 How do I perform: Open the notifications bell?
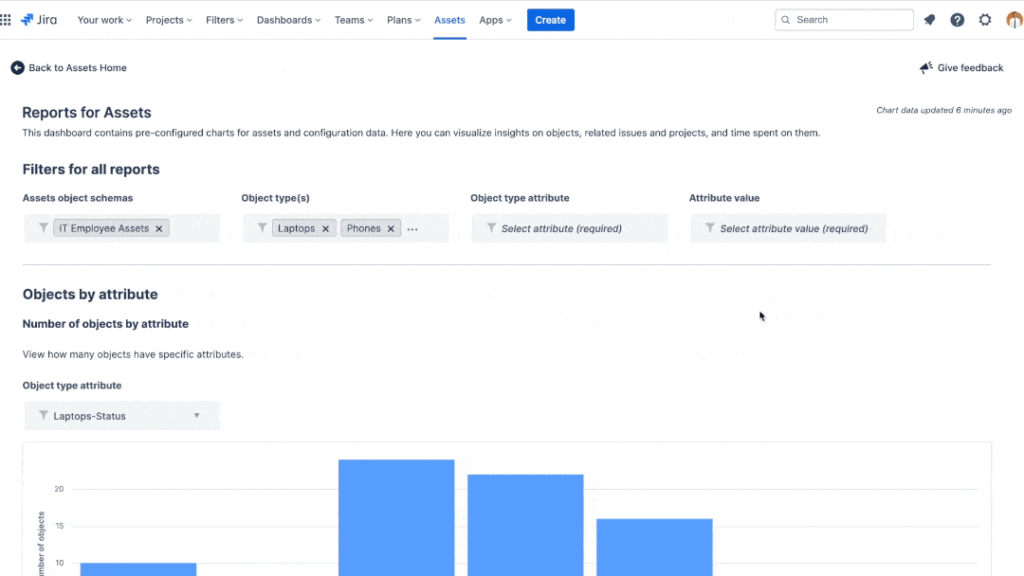pos(929,19)
